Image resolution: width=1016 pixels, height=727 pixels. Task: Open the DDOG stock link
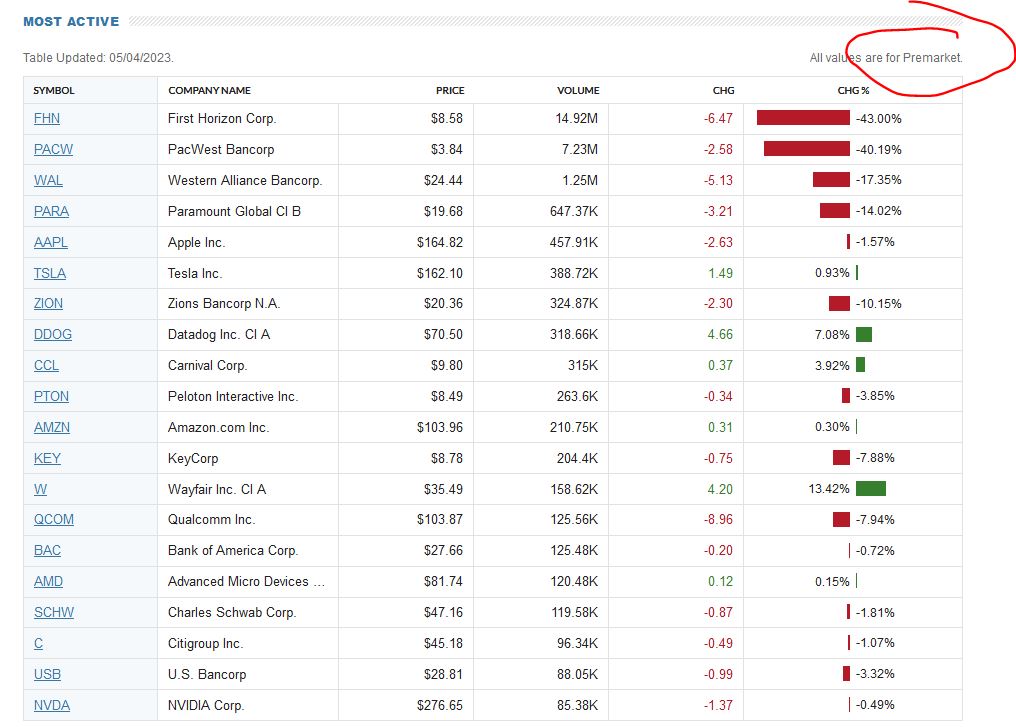pos(52,334)
